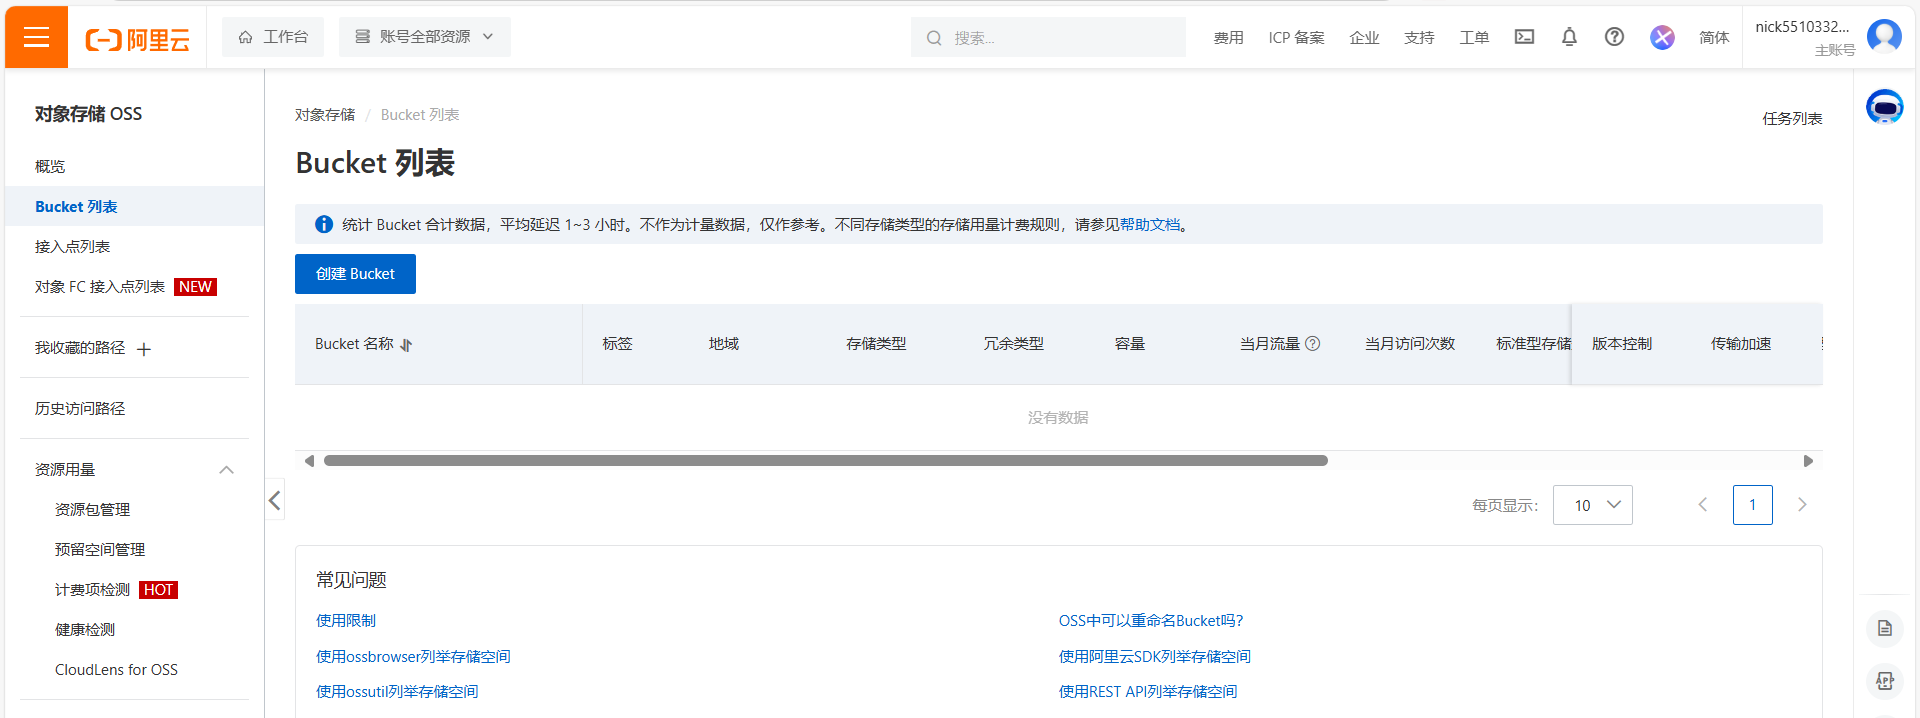Click the 创建 Bucket button
The height and width of the screenshot is (718, 1920).
tap(355, 274)
